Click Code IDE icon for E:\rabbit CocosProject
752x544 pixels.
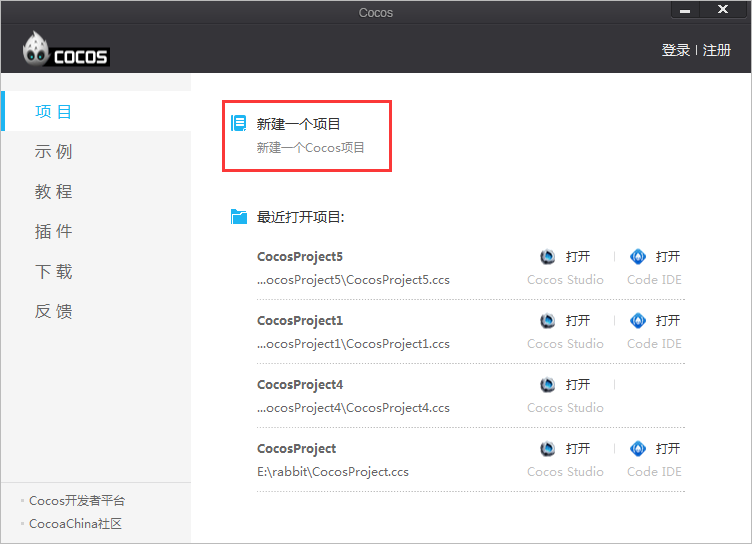point(638,449)
